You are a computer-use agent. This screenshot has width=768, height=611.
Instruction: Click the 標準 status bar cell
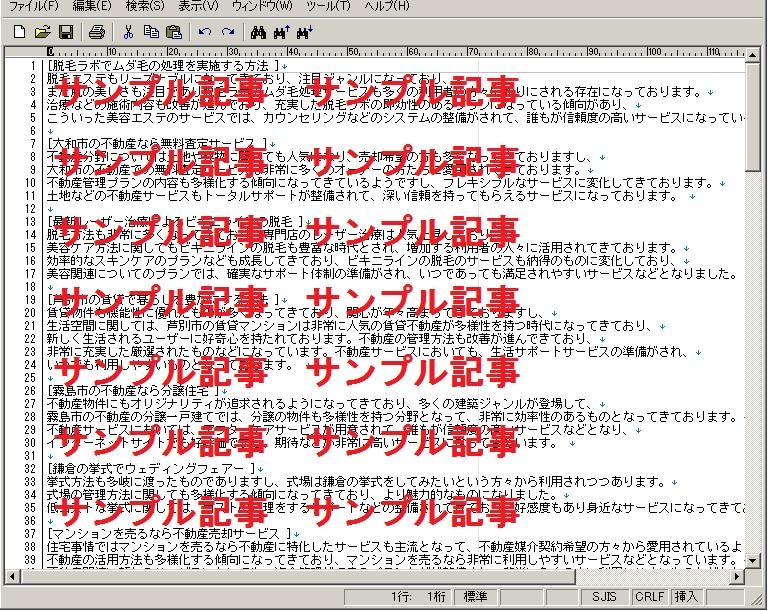coord(475,597)
